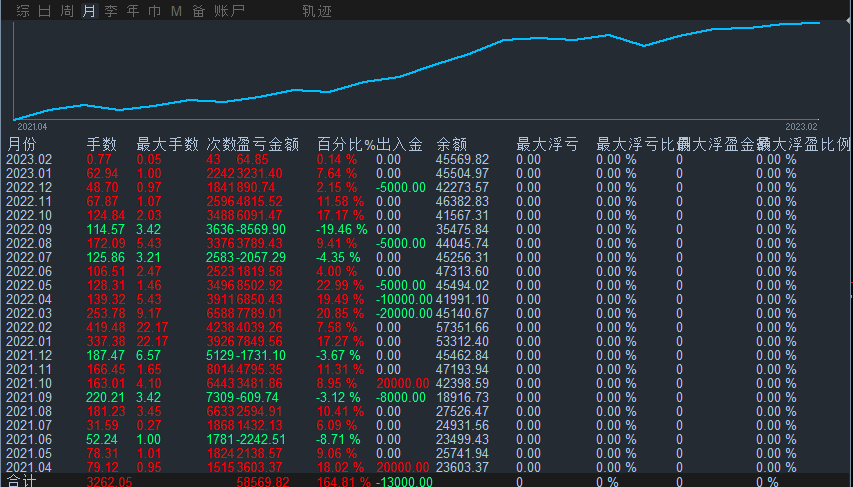Click withdrawal -20000.00 in 2022.03 row

[404, 313]
